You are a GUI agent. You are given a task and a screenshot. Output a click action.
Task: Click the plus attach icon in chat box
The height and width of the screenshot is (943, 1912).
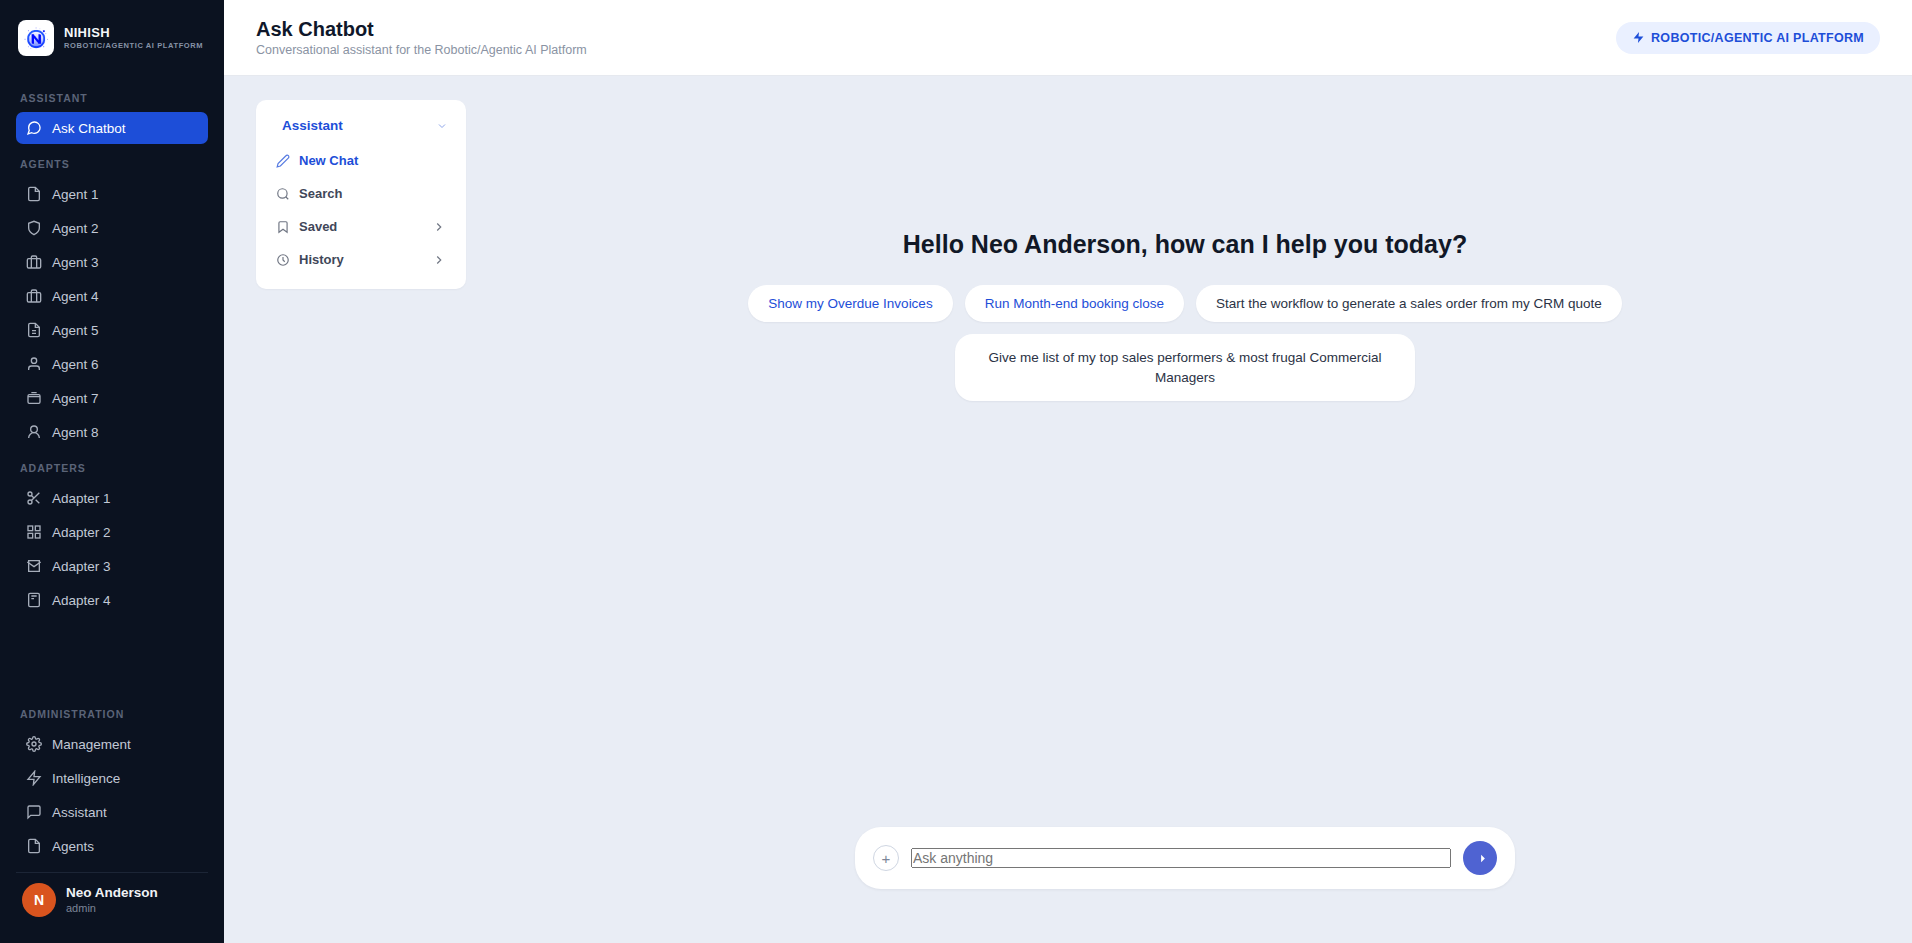coord(886,858)
